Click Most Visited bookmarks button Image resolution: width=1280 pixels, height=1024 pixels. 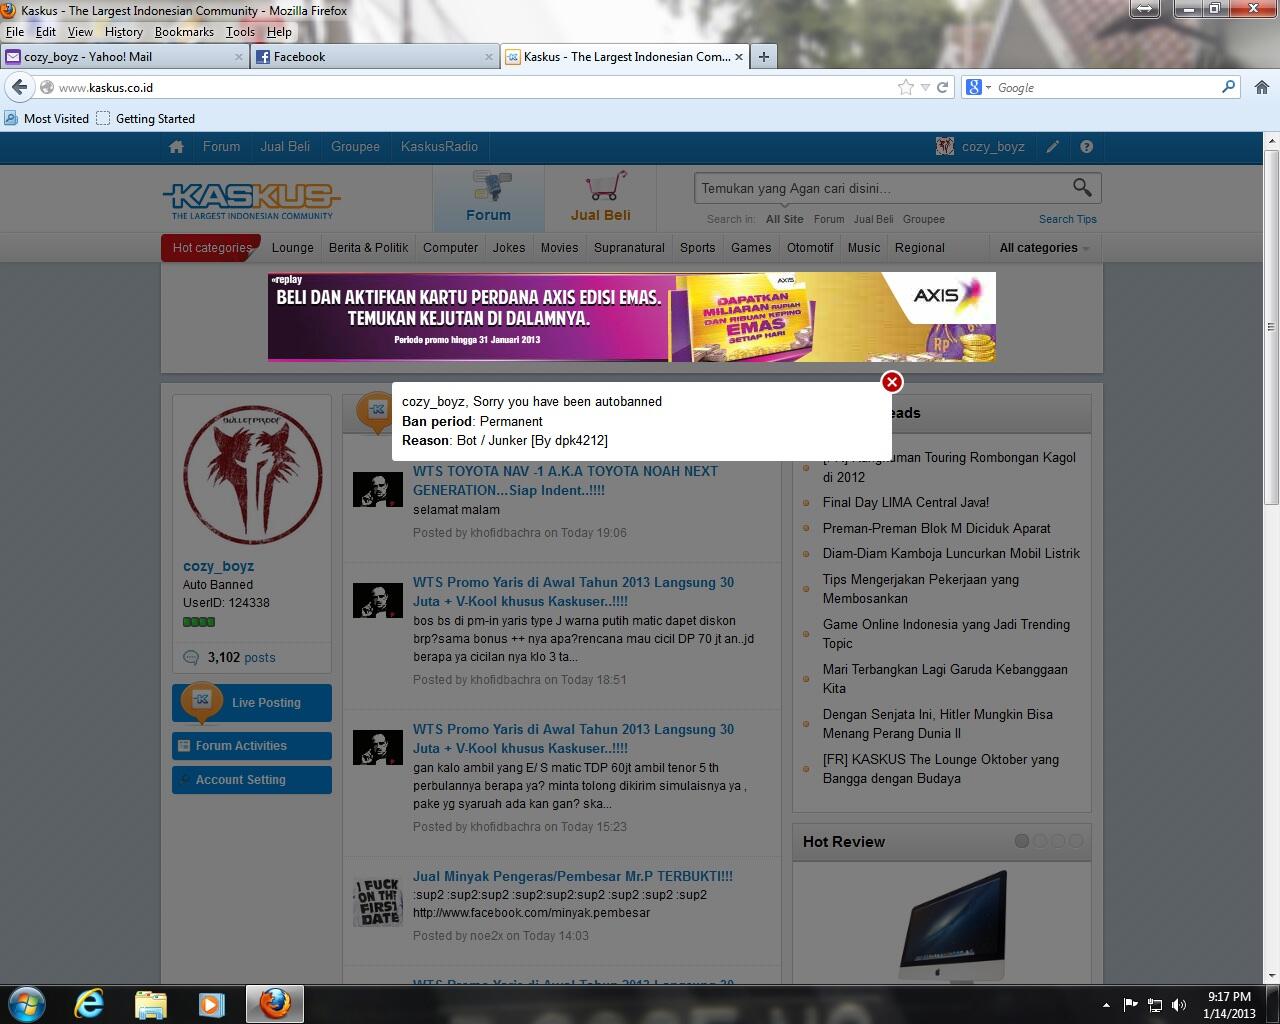pos(47,118)
